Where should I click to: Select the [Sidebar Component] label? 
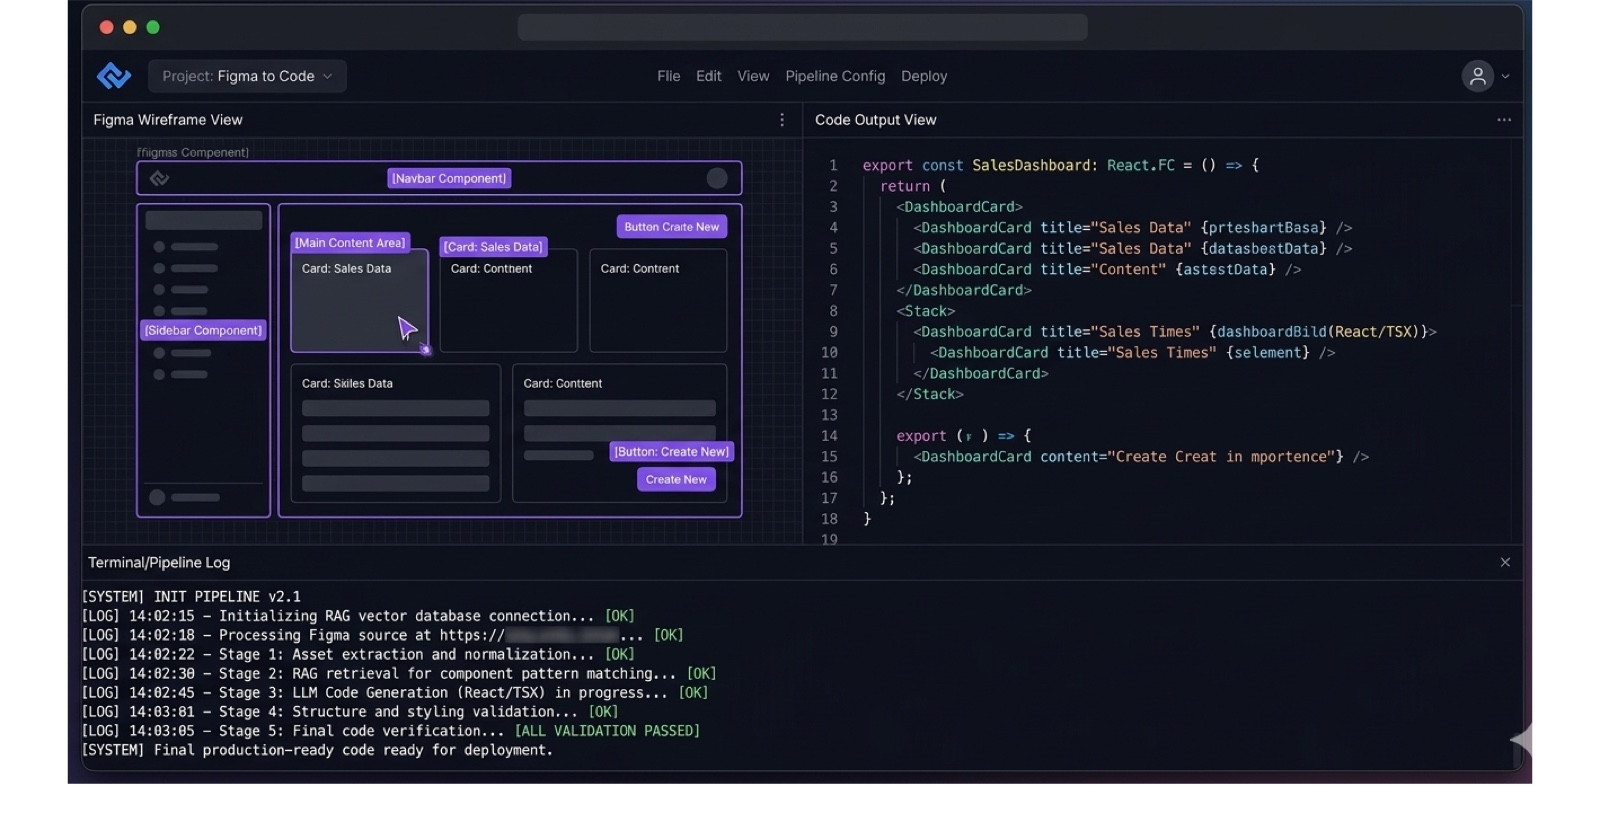(x=203, y=330)
